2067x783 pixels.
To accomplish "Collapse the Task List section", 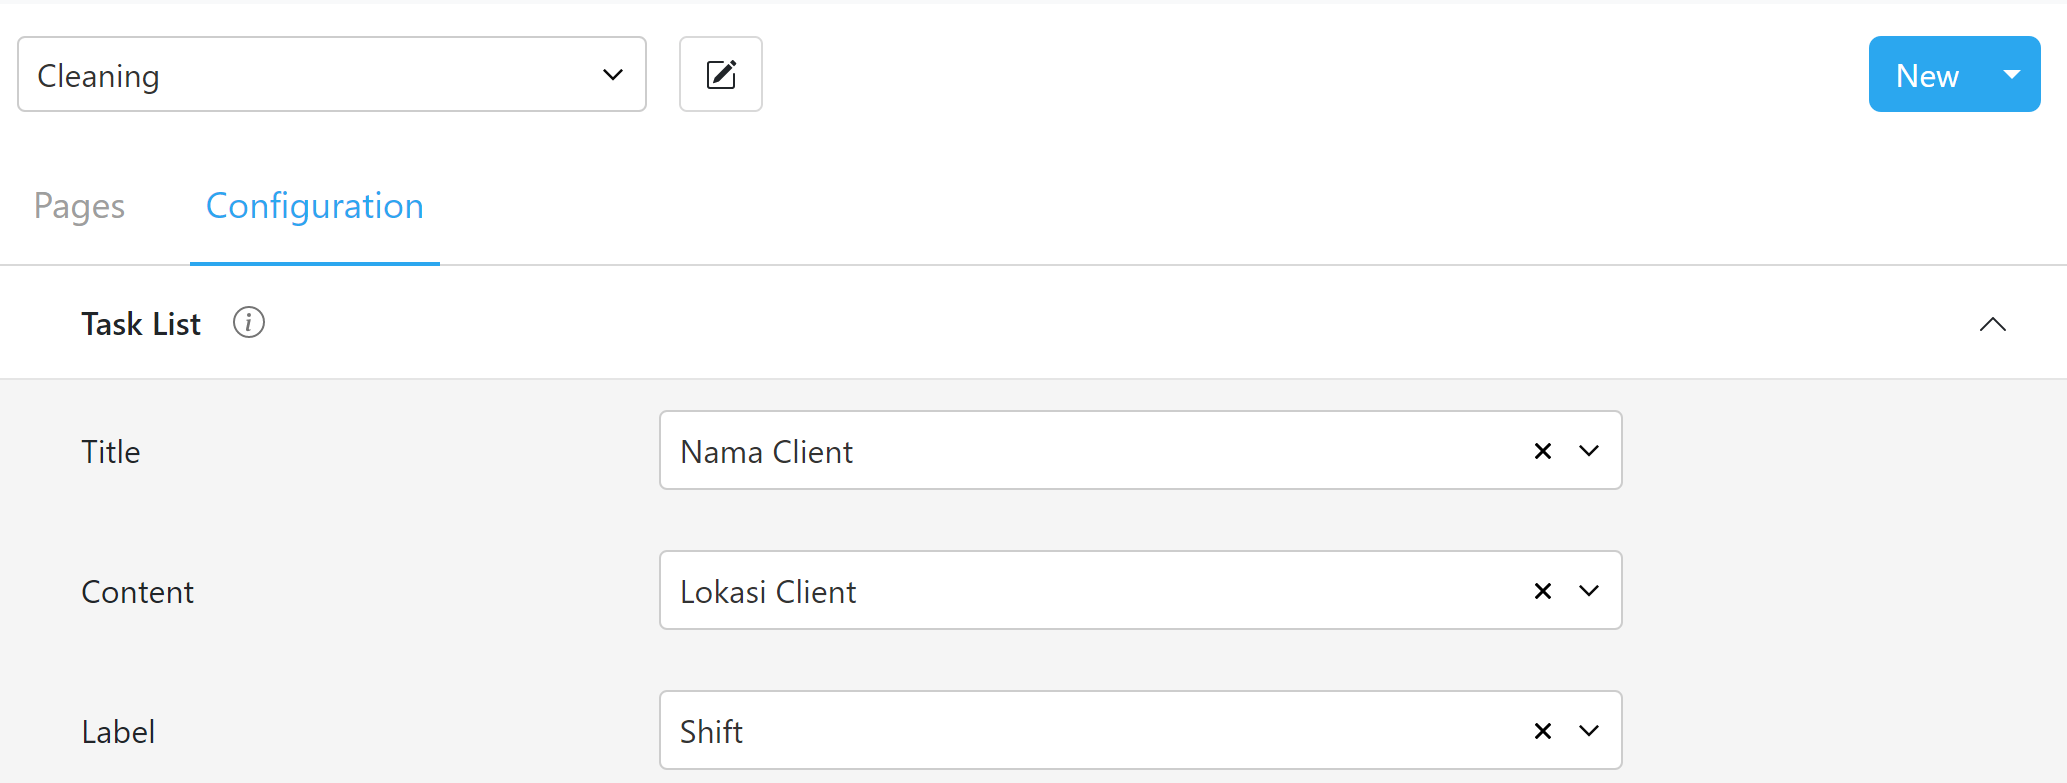I will [1993, 323].
